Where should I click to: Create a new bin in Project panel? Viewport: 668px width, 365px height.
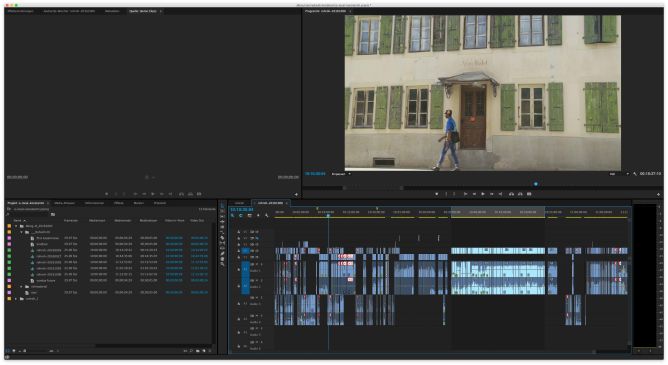[198, 351]
